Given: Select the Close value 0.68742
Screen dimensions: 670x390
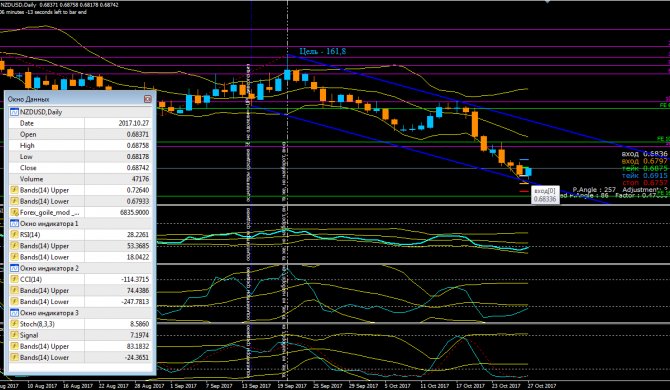Looking at the screenshot, I should point(138,168).
